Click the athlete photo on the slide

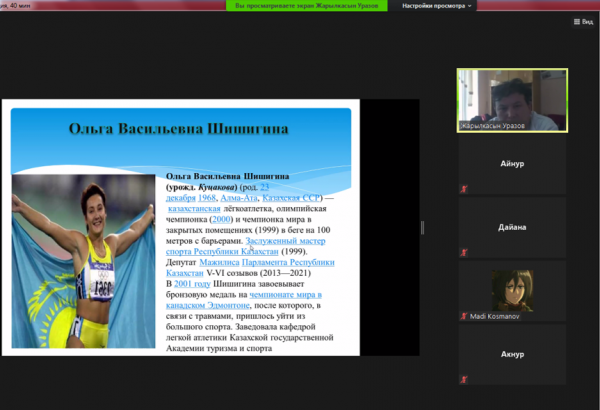(x=85, y=262)
